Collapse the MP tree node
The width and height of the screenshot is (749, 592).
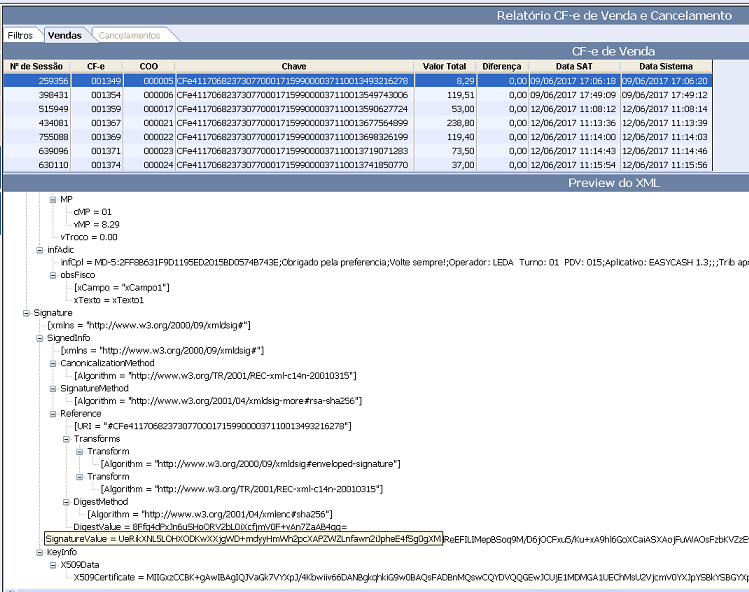[x=52, y=200]
